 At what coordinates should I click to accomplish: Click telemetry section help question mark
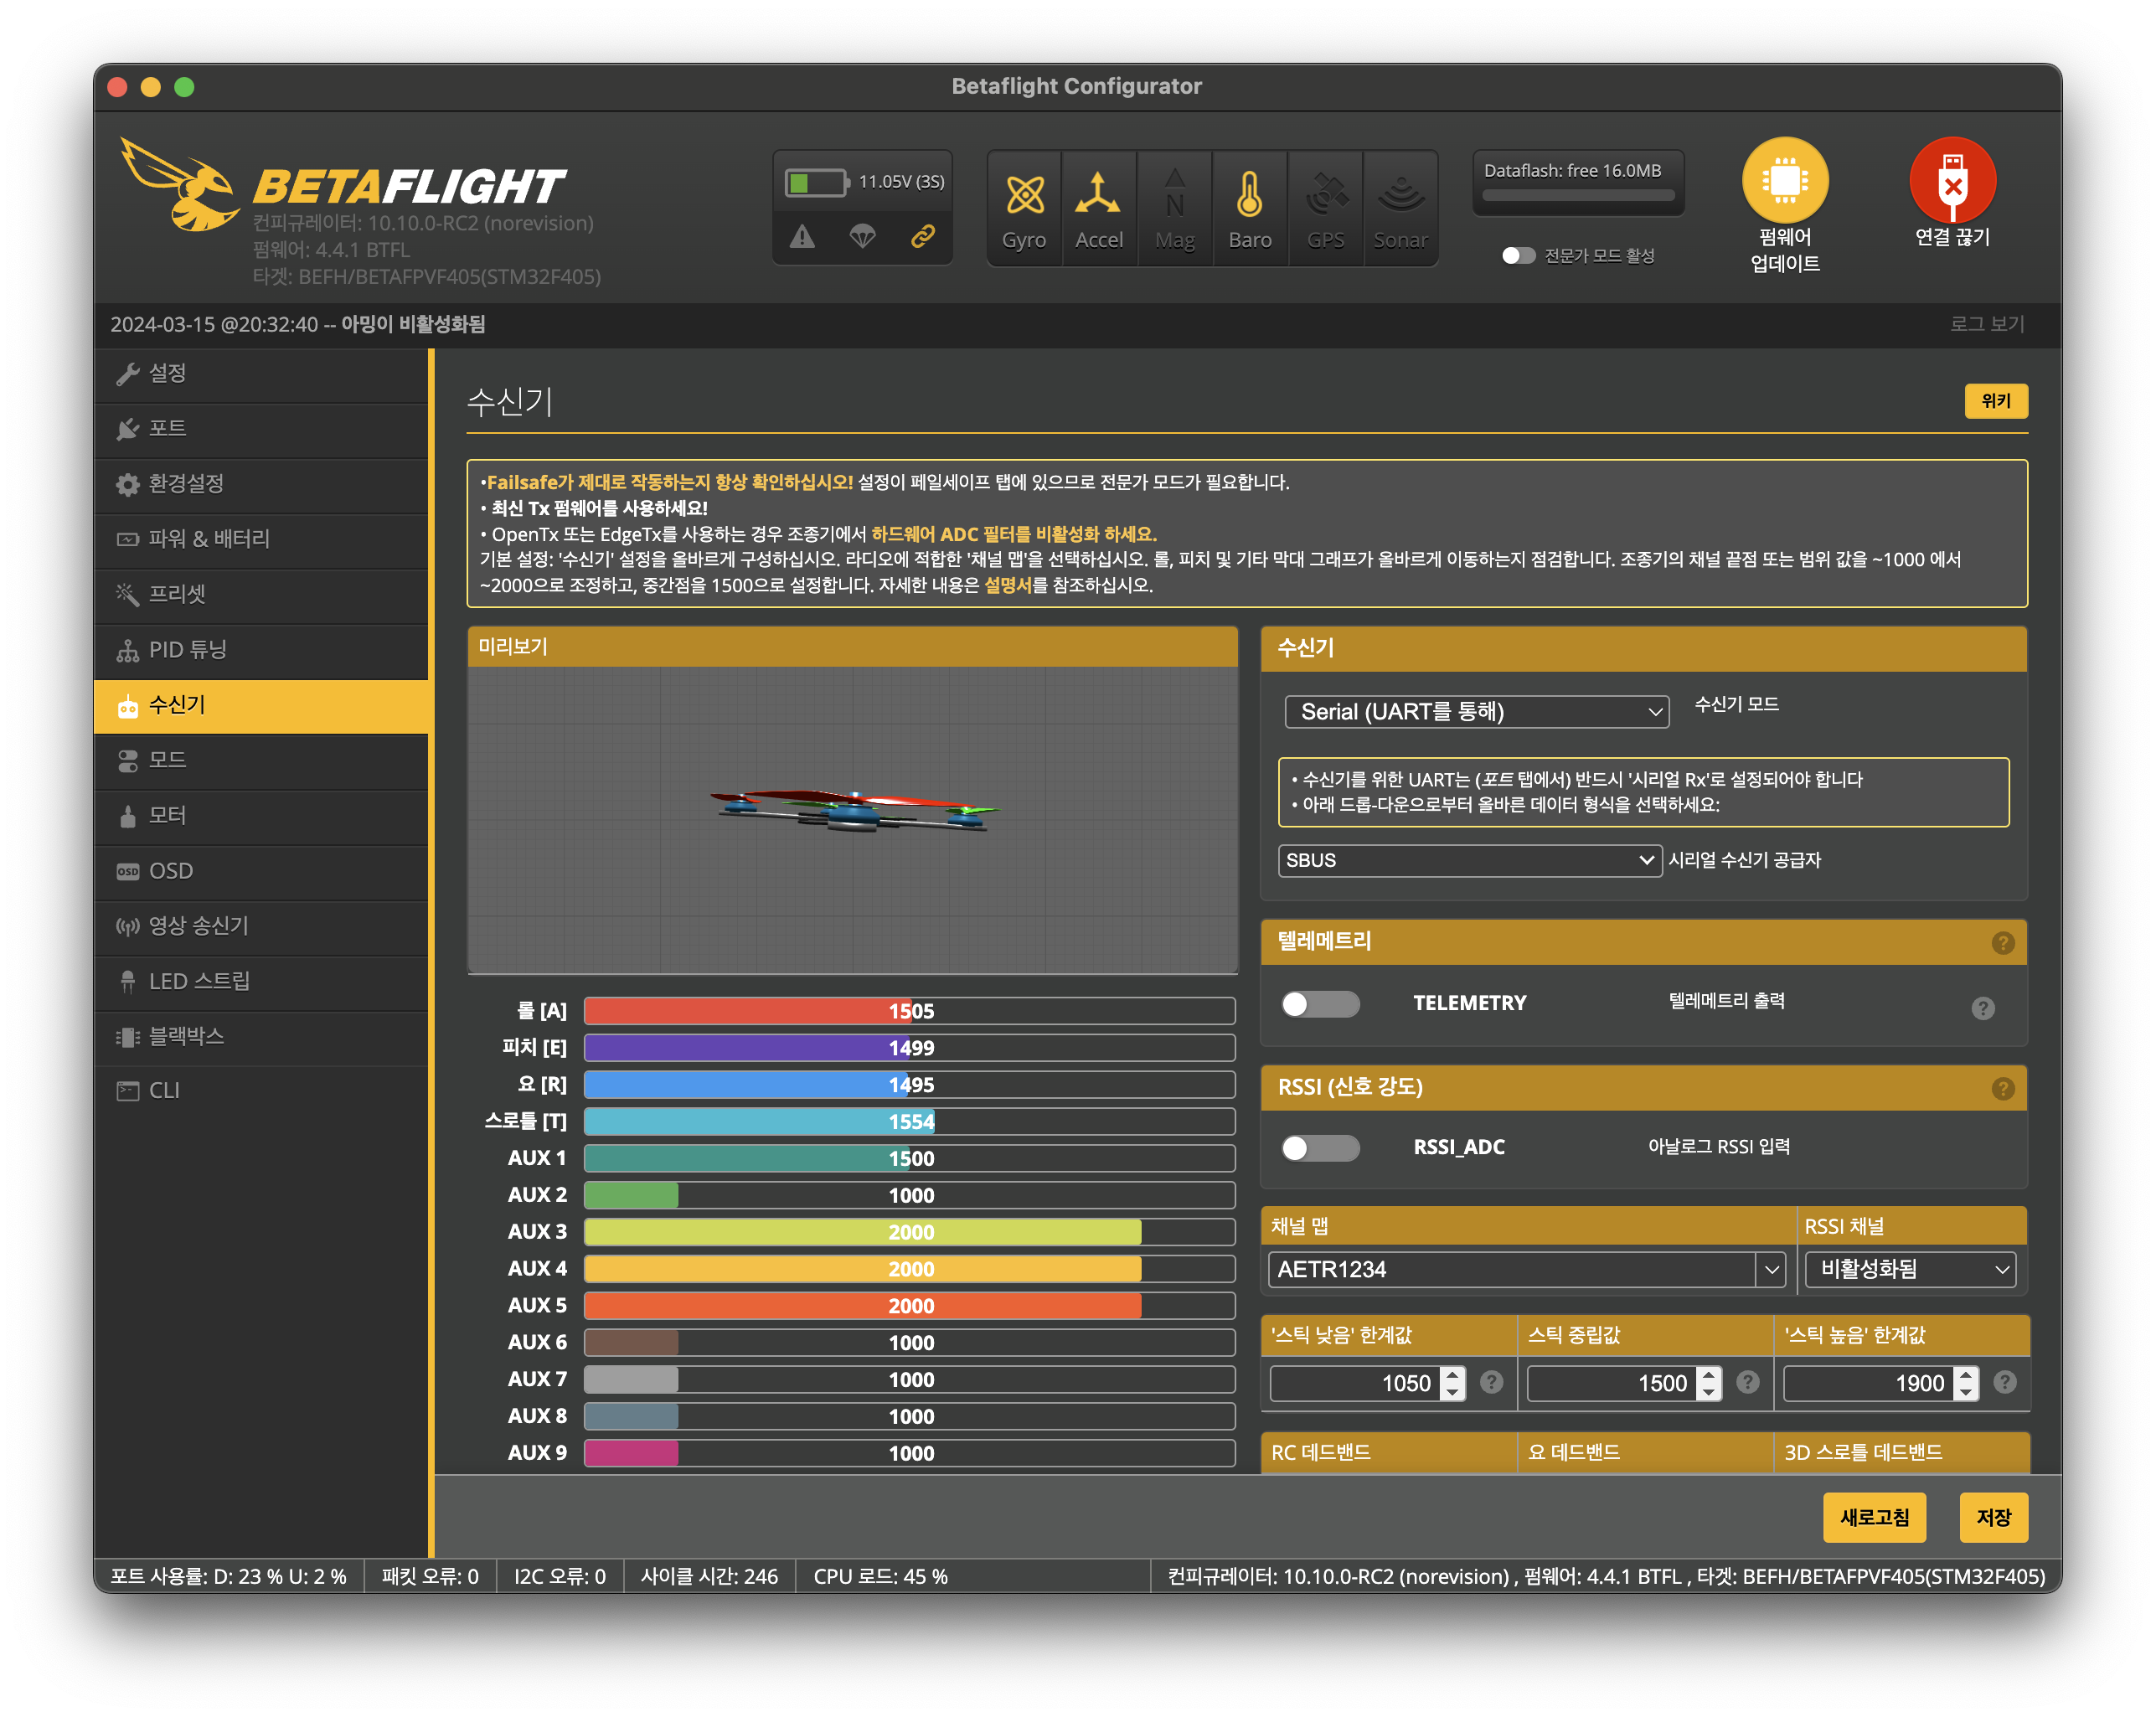pyautogui.click(x=2002, y=942)
